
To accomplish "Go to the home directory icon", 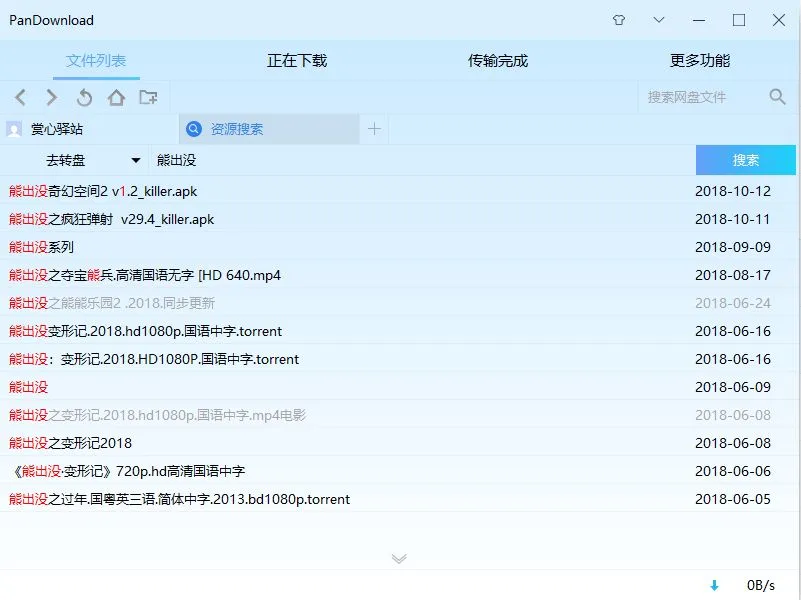I will [x=116, y=97].
